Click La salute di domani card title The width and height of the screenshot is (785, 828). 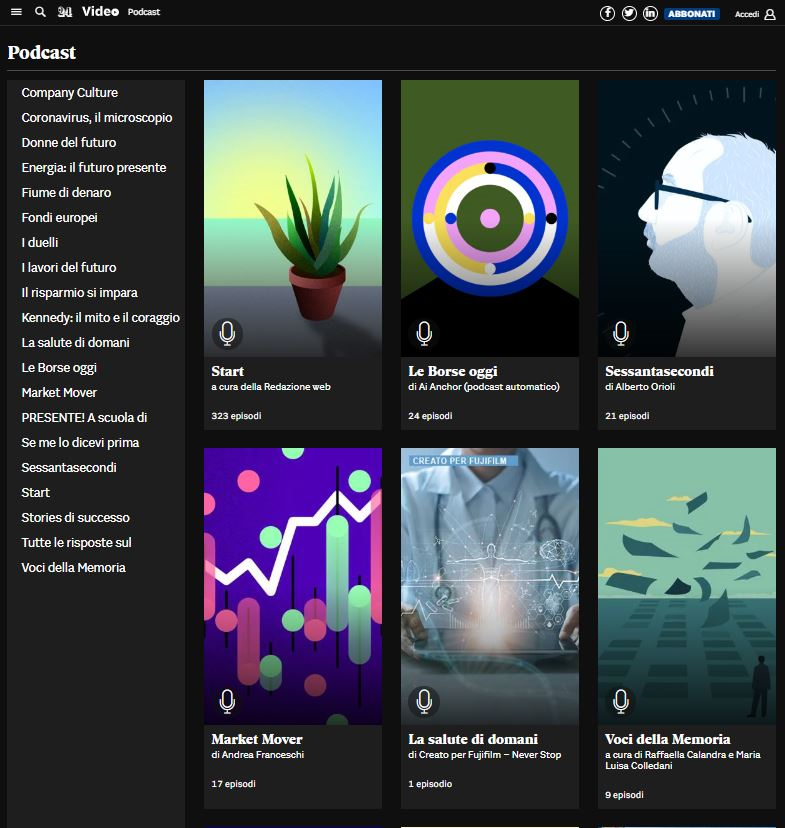(x=473, y=739)
